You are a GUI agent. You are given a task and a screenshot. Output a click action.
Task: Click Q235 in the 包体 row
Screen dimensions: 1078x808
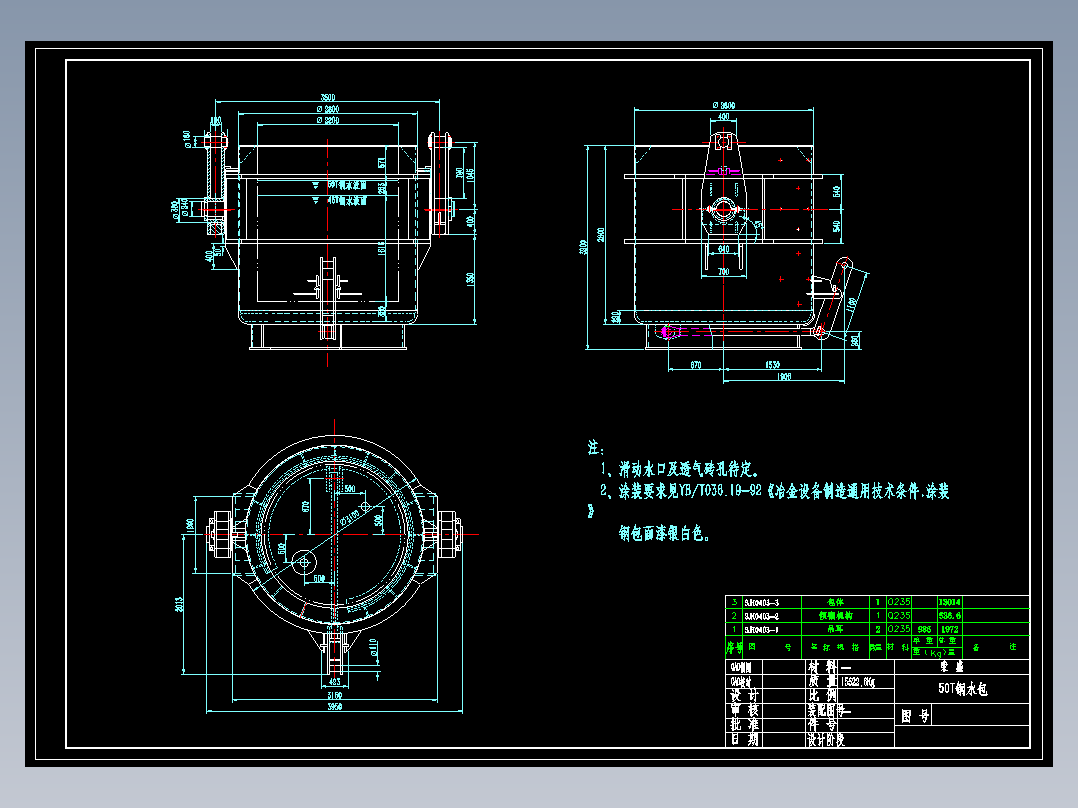tap(899, 602)
